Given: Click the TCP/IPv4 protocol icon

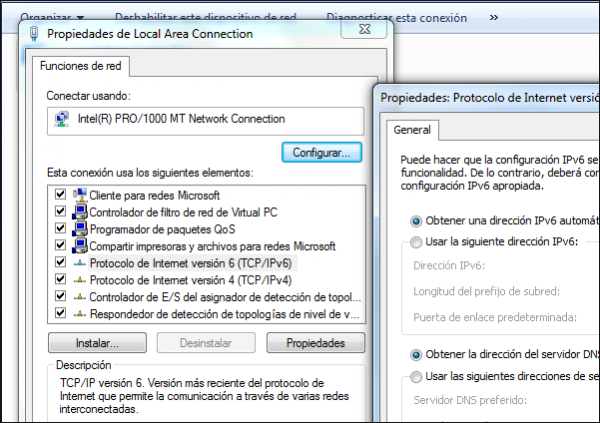Looking at the screenshot, I should [x=80, y=280].
